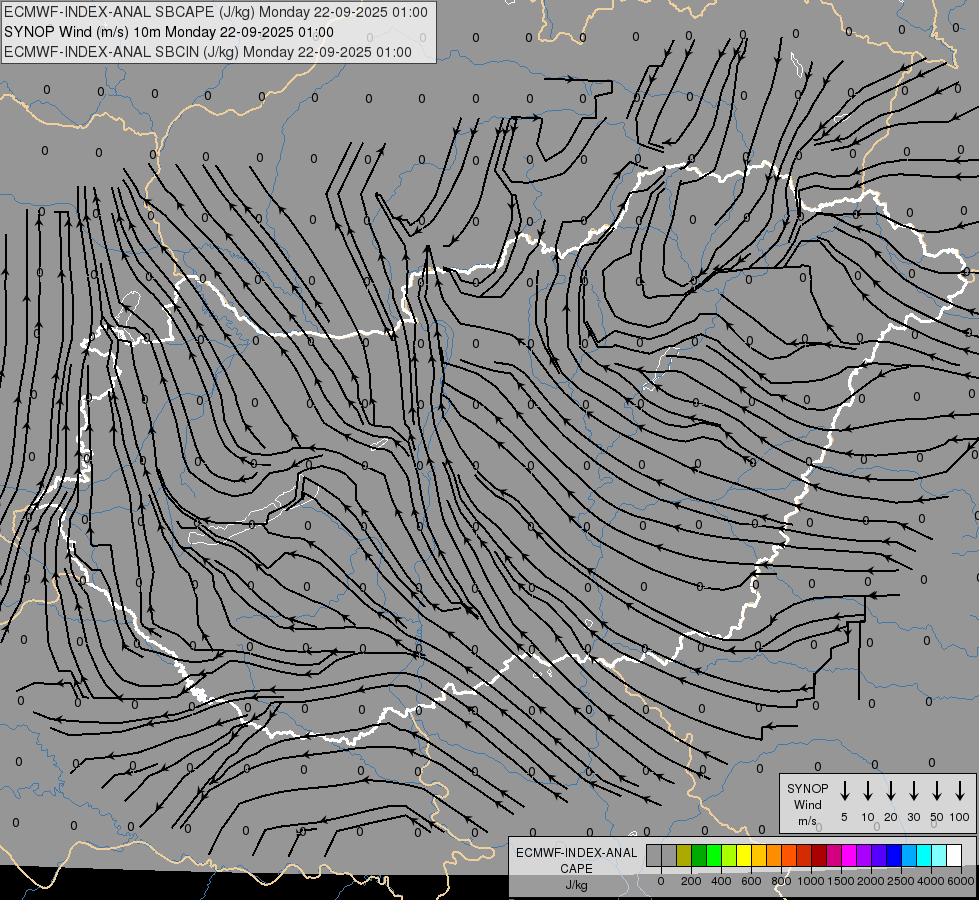Click the SBCIN title line at top
The height and width of the screenshot is (900, 979).
point(208,52)
